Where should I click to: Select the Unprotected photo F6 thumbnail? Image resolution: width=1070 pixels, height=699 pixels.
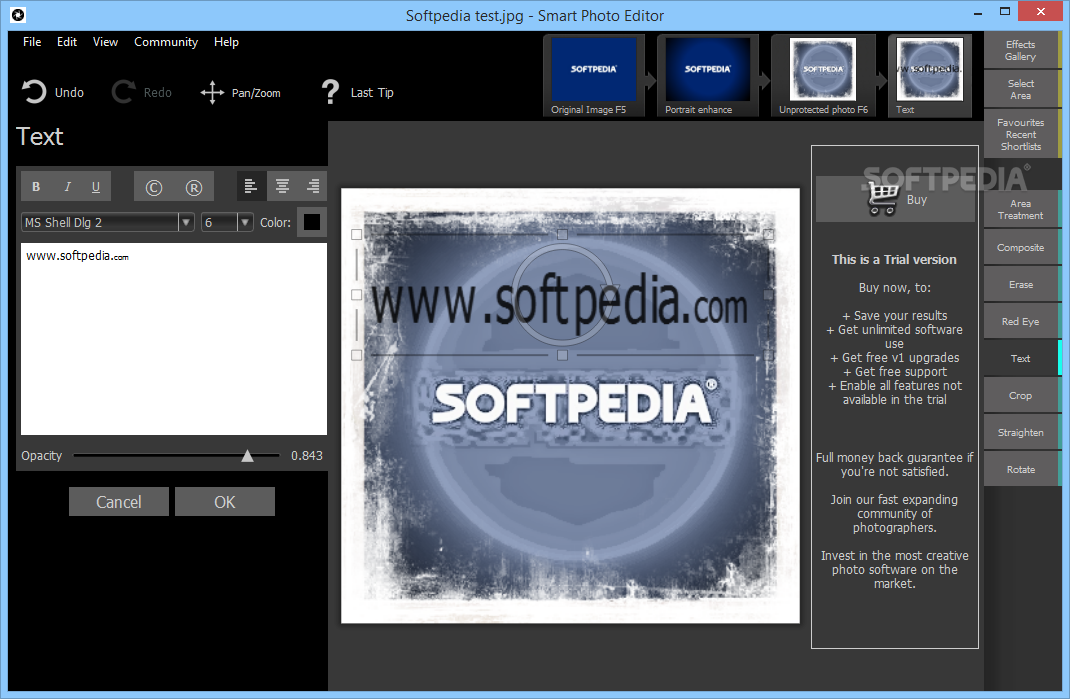click(823, 76)
